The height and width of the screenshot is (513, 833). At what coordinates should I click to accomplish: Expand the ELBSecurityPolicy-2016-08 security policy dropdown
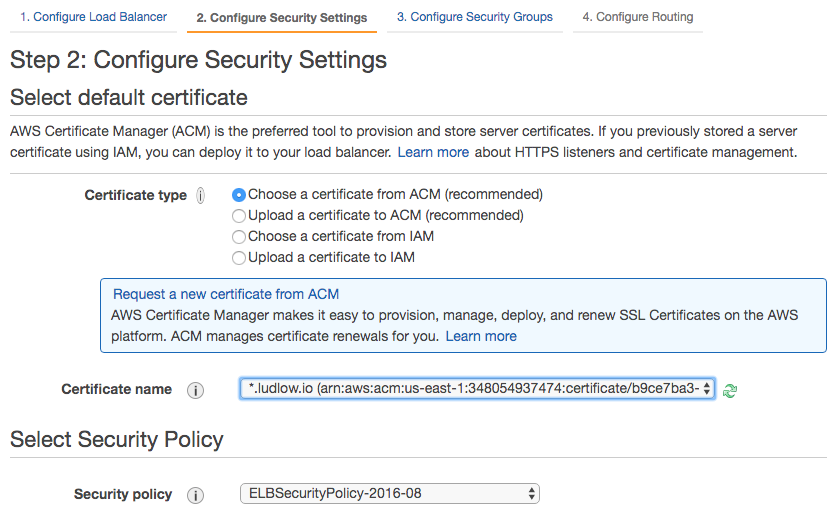(x=389, y=494)
